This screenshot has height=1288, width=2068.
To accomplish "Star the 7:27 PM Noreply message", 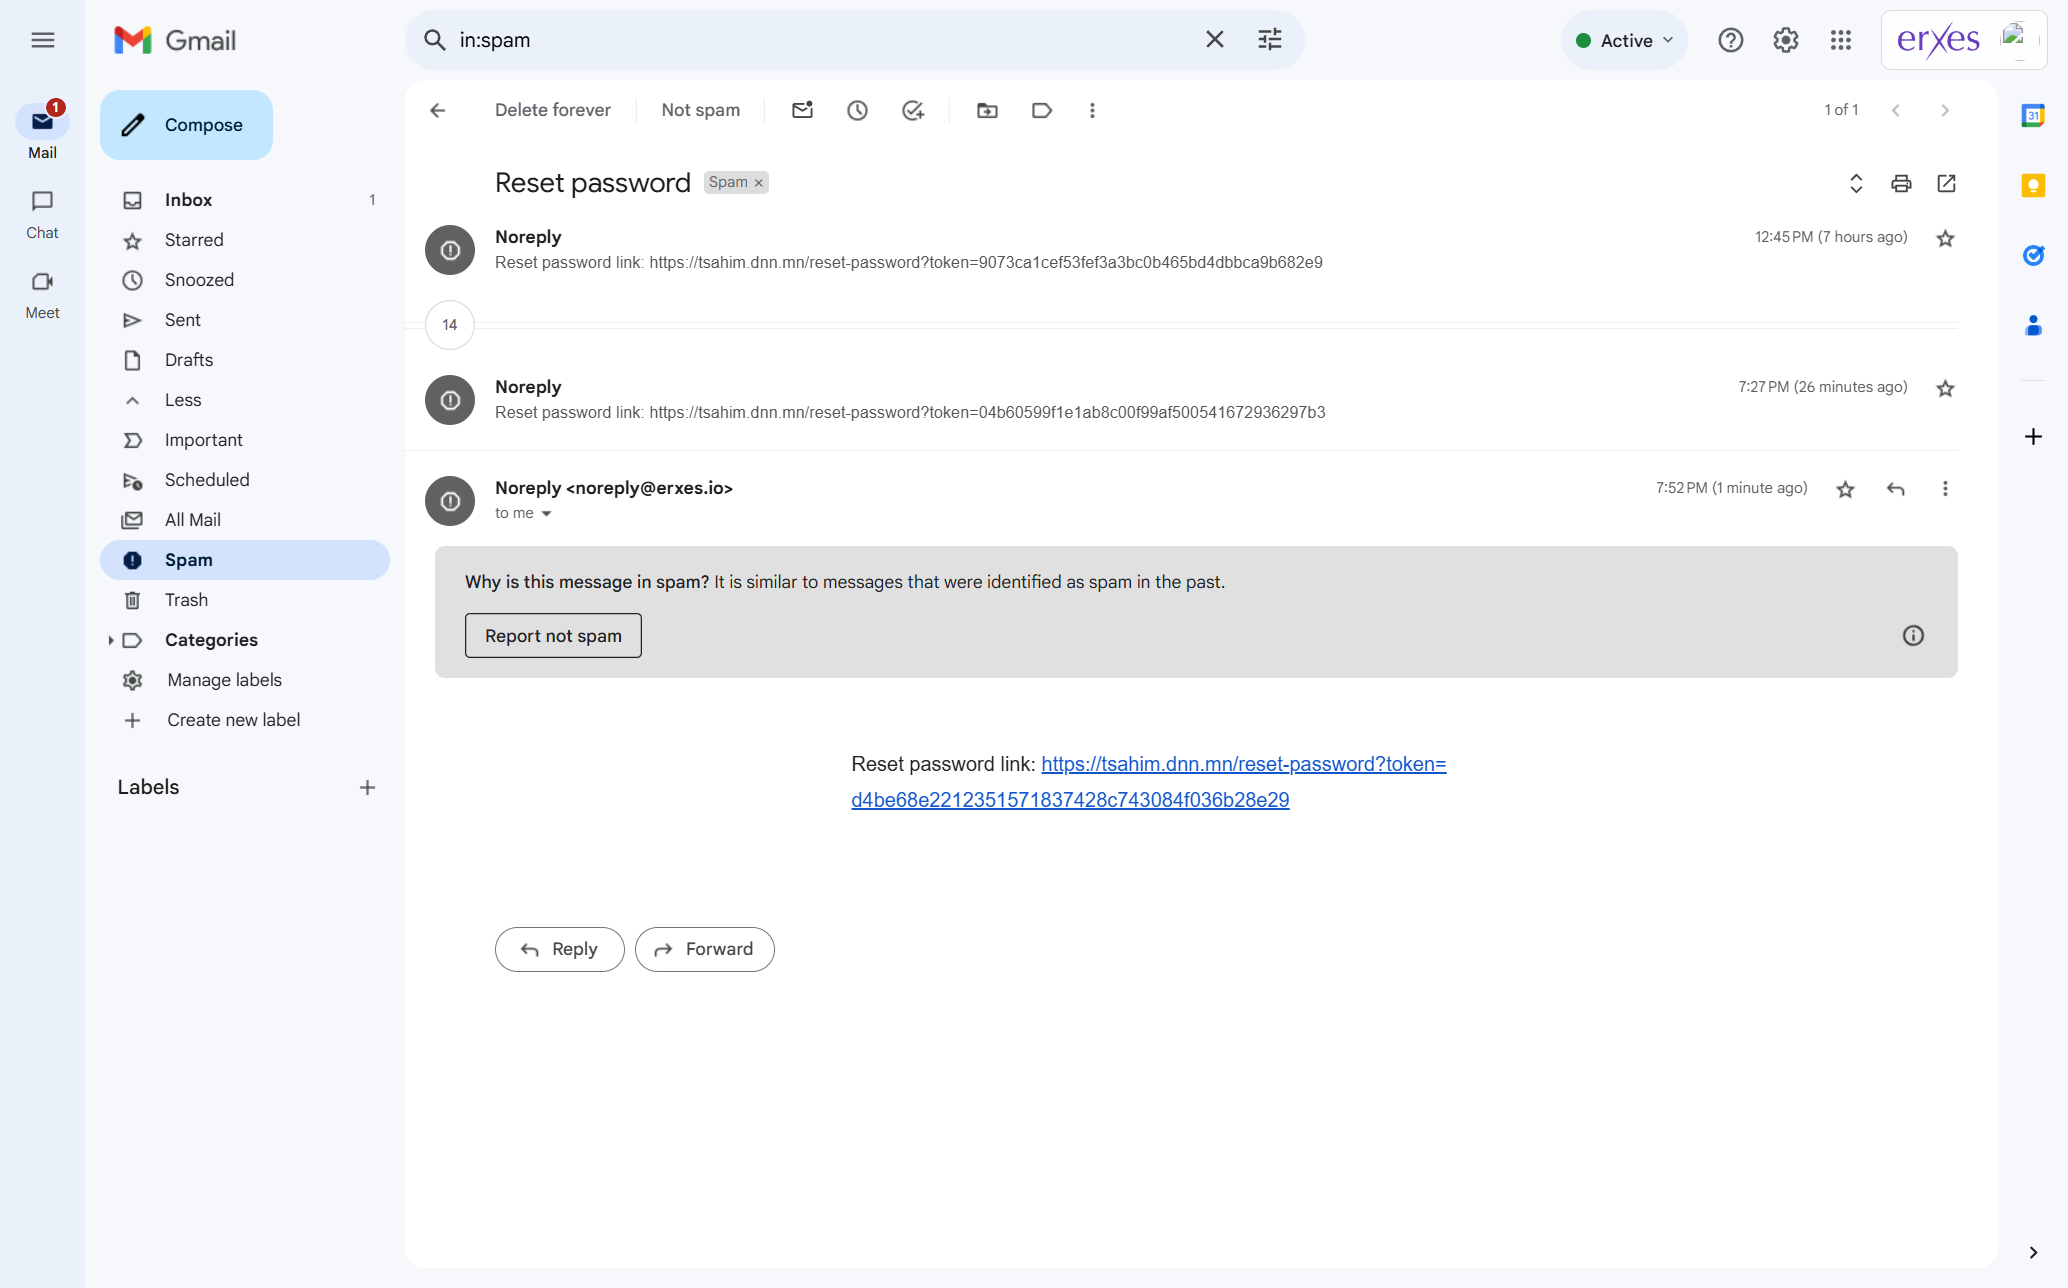I will tap(1945, 389).
